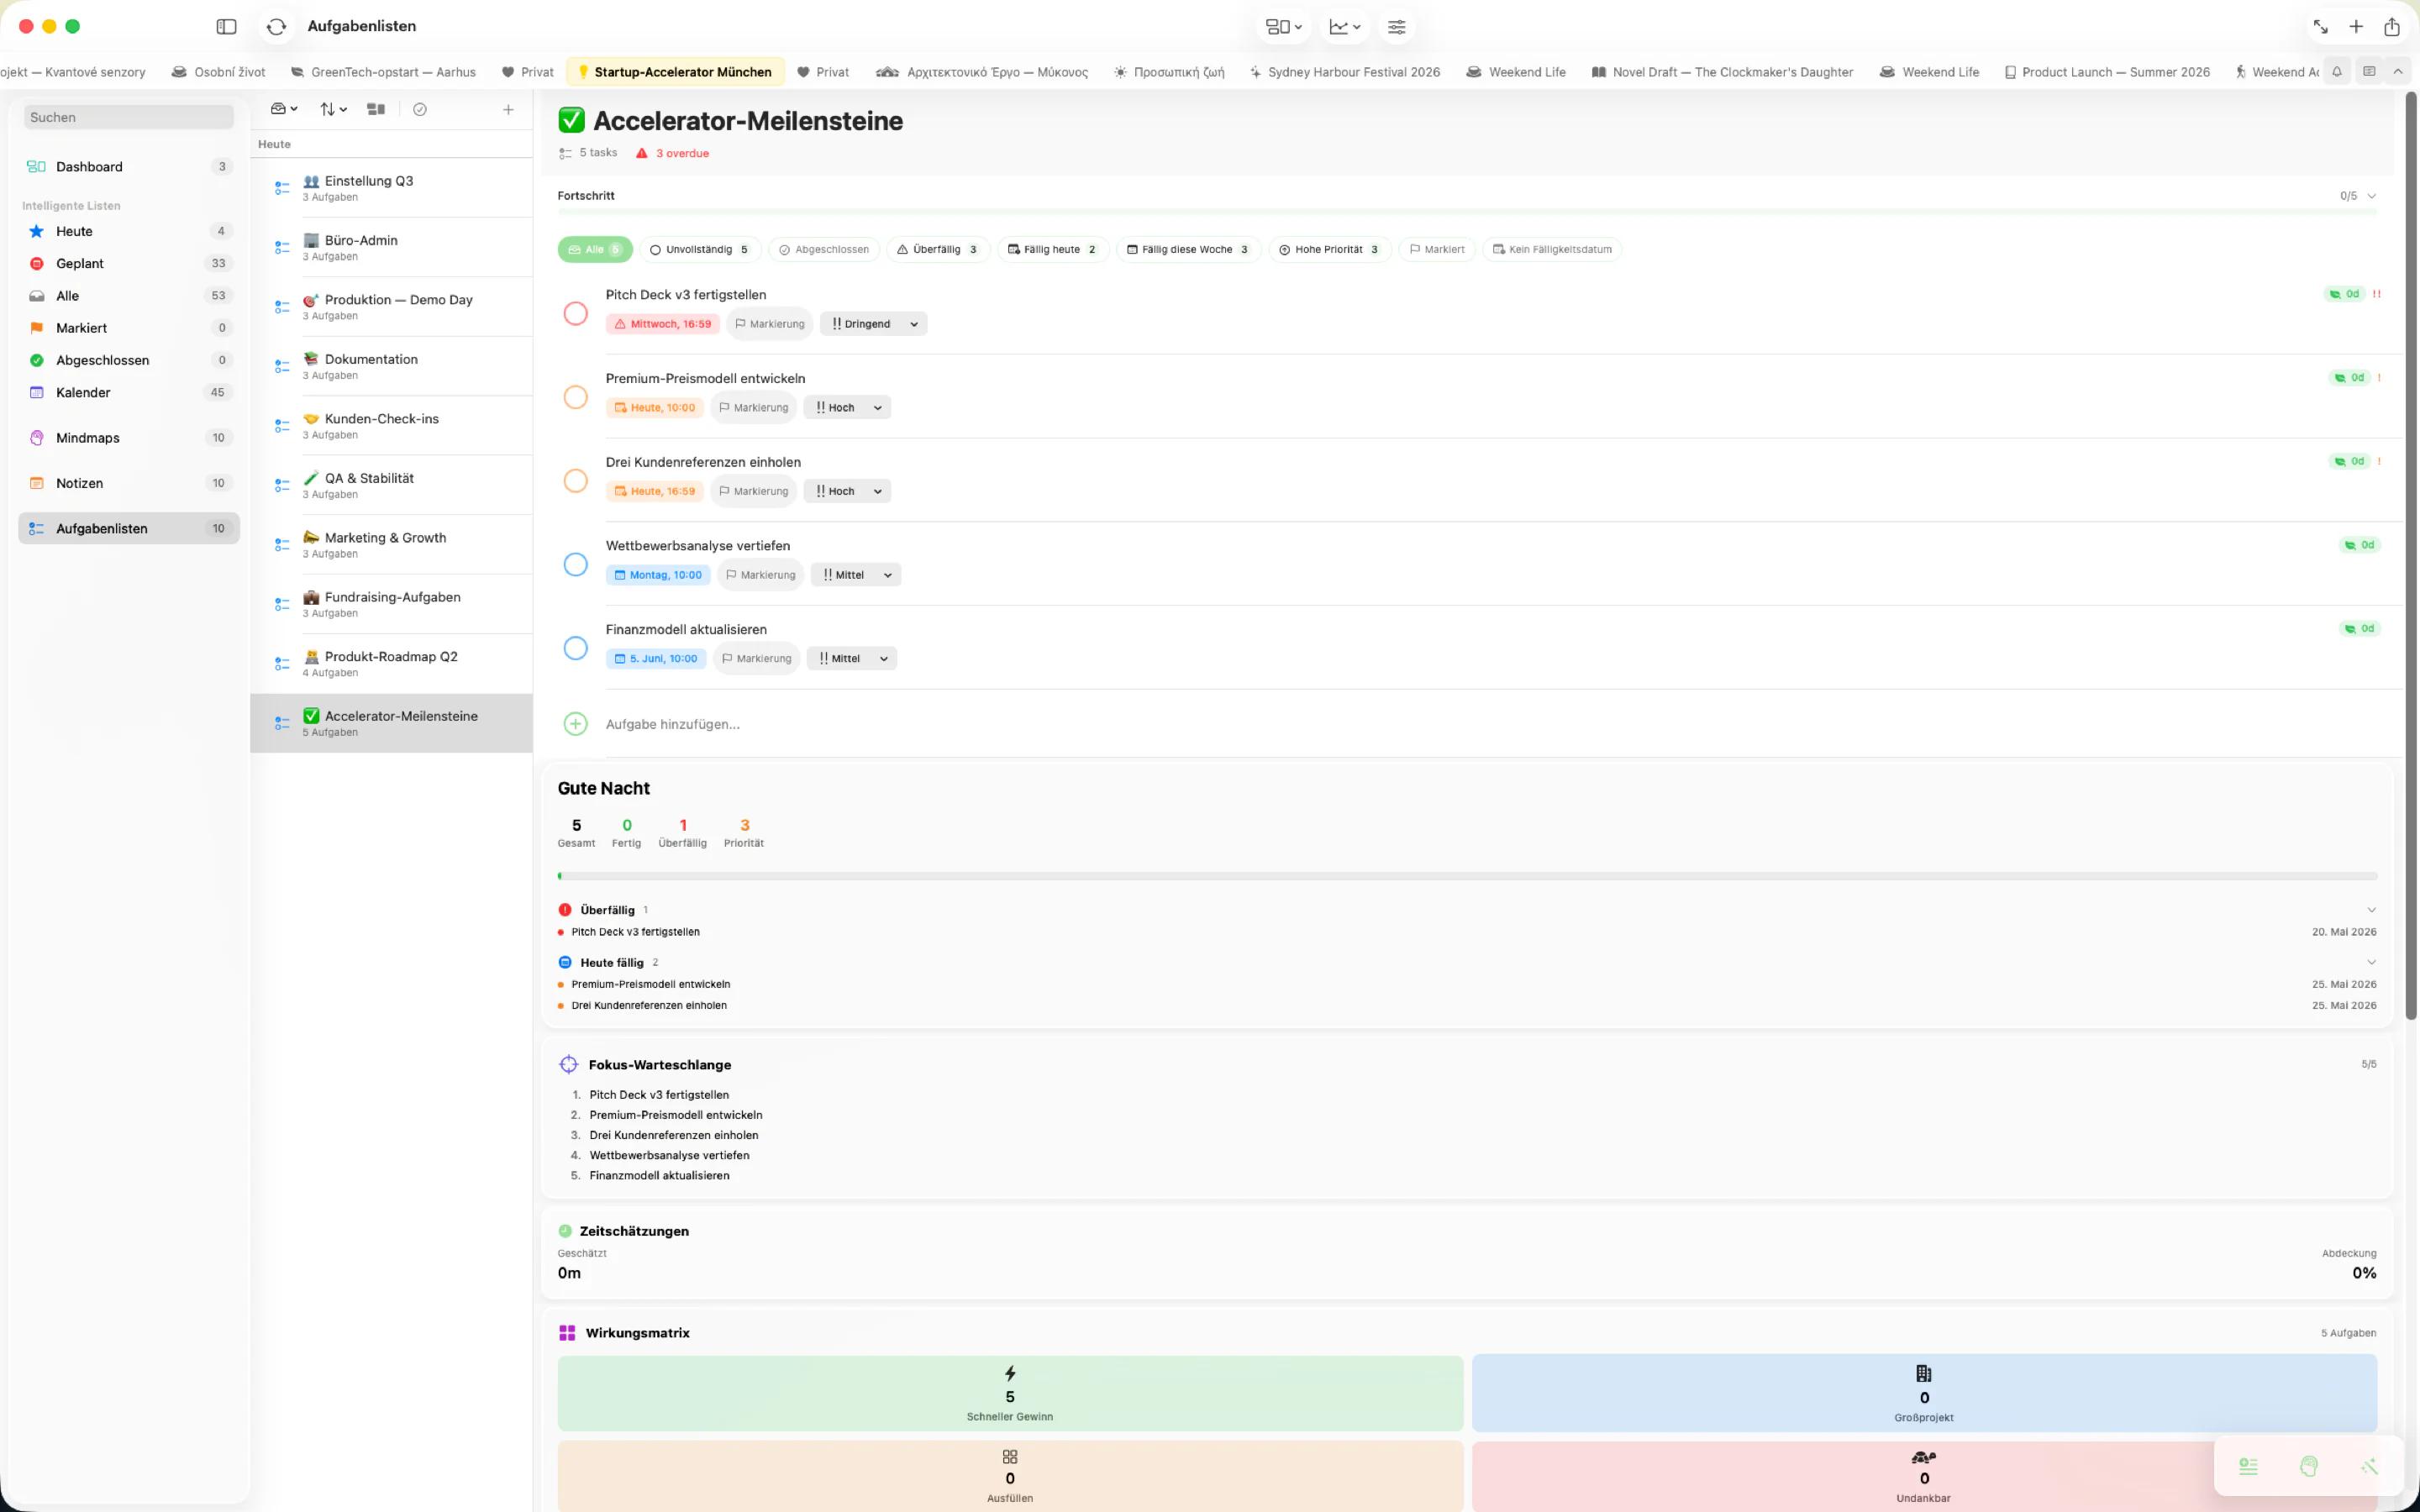Click the Großprojekt blue matrix tile
This screenshot has height=1512, width=2420.
pos(1924,1393)
